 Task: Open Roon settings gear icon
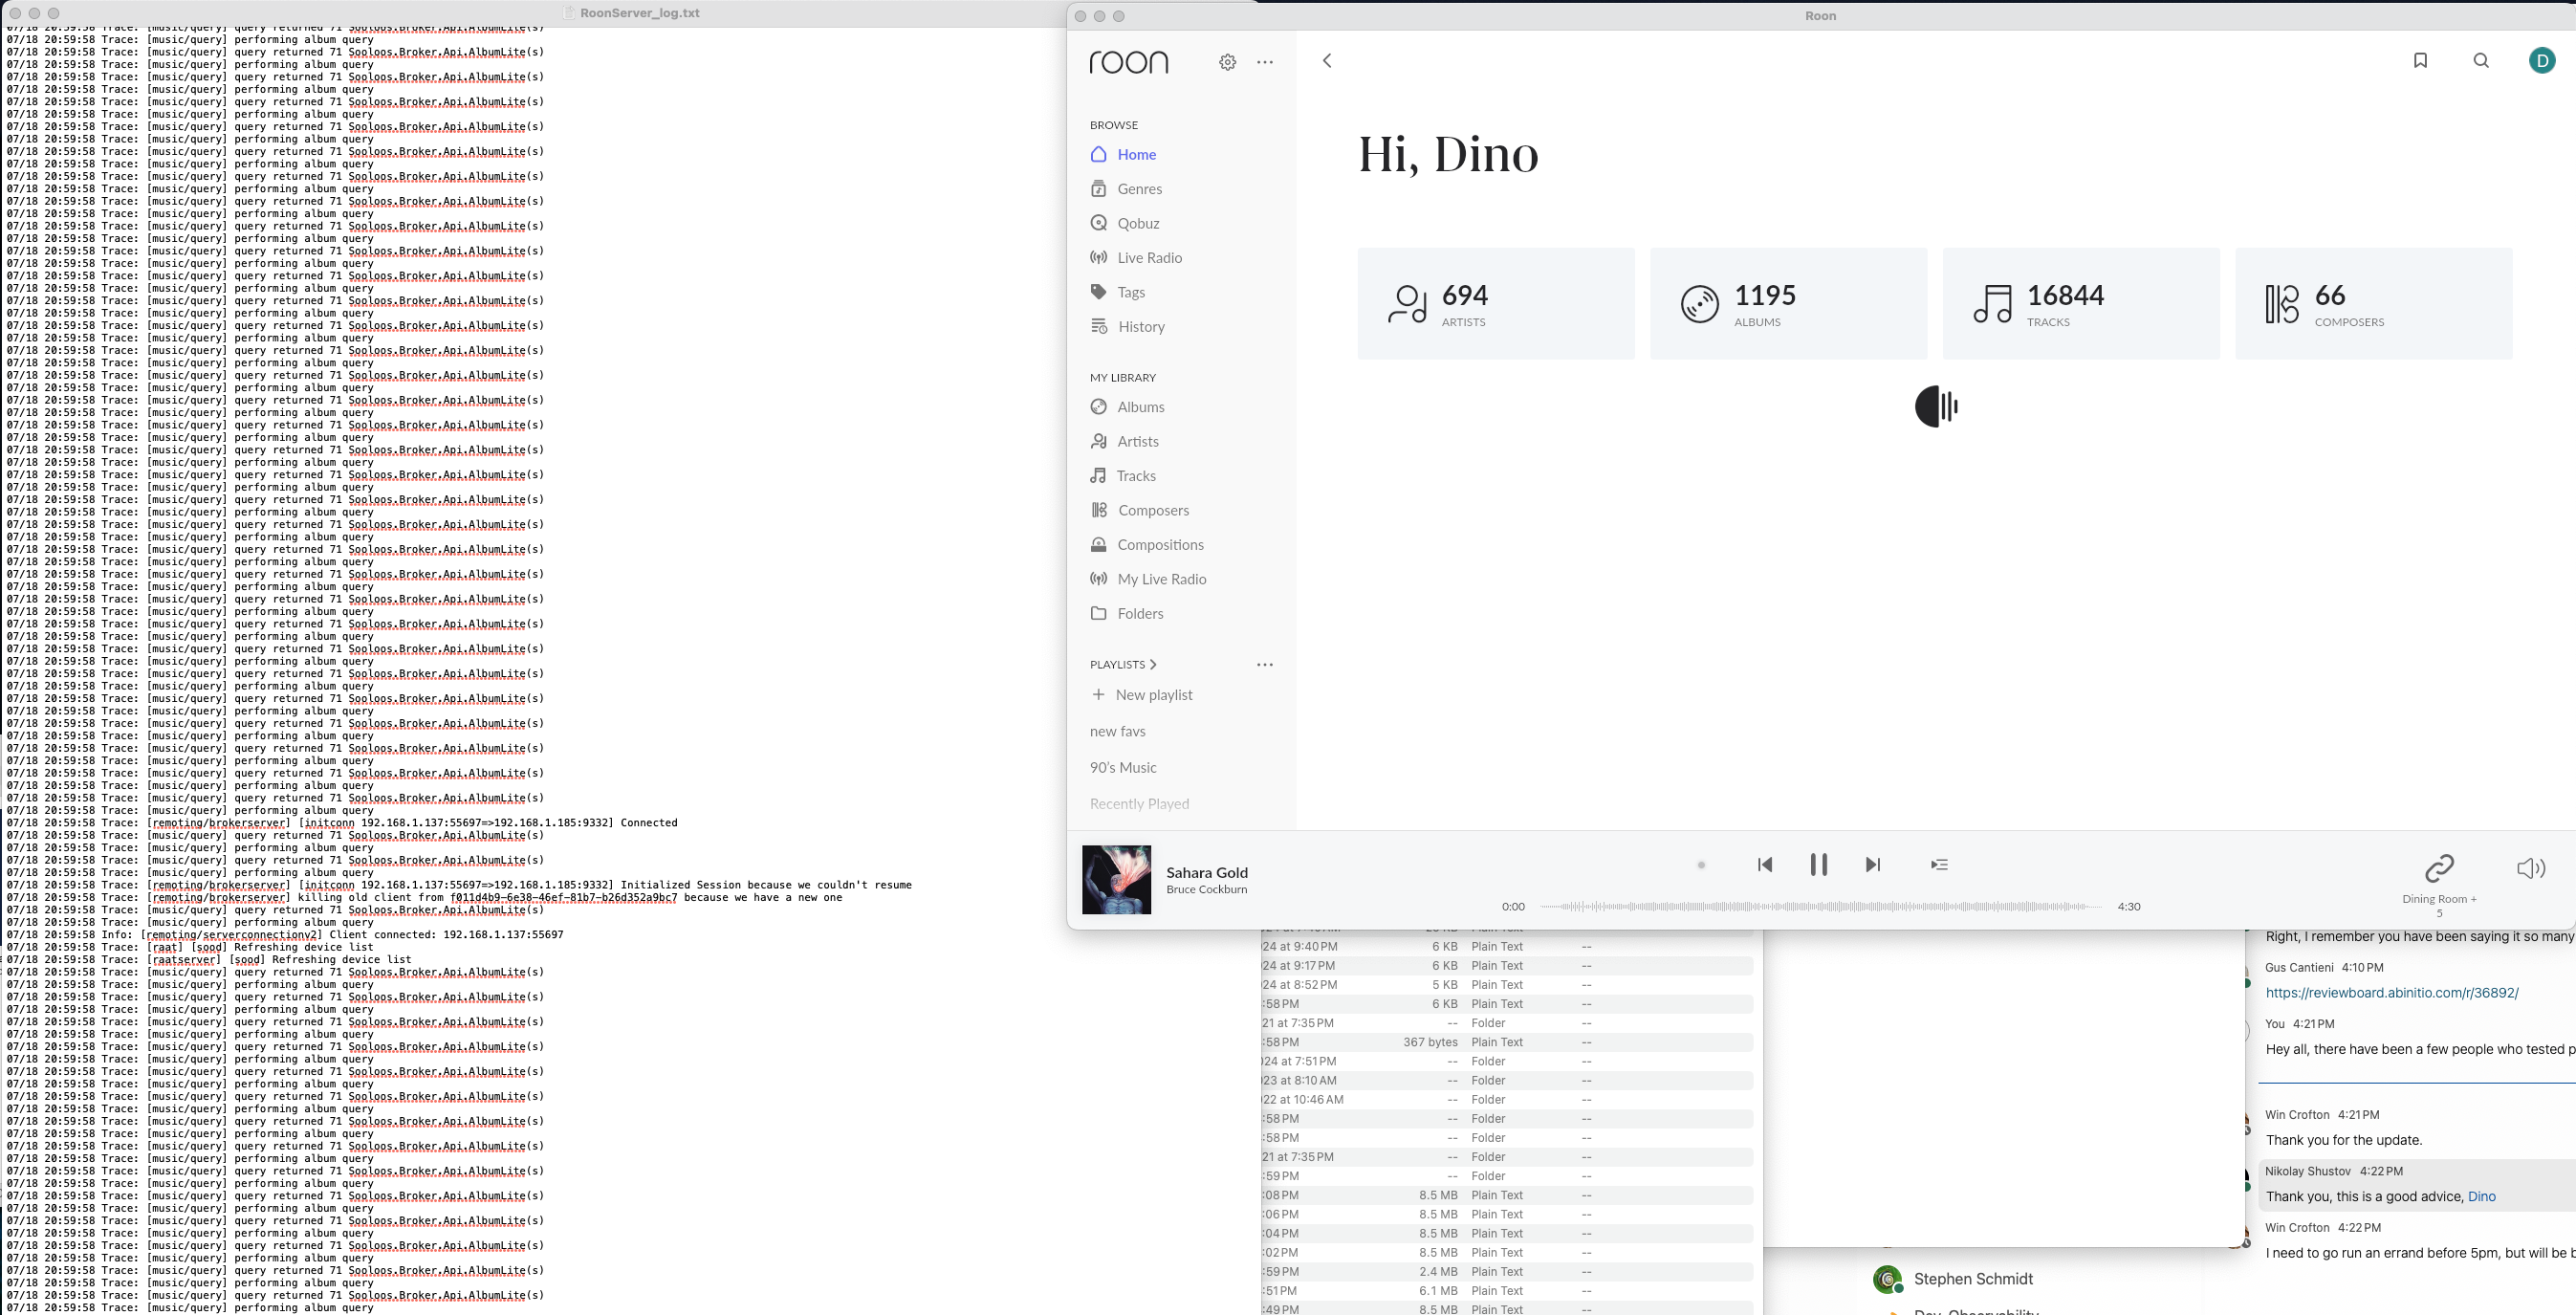click(1227, 62)
